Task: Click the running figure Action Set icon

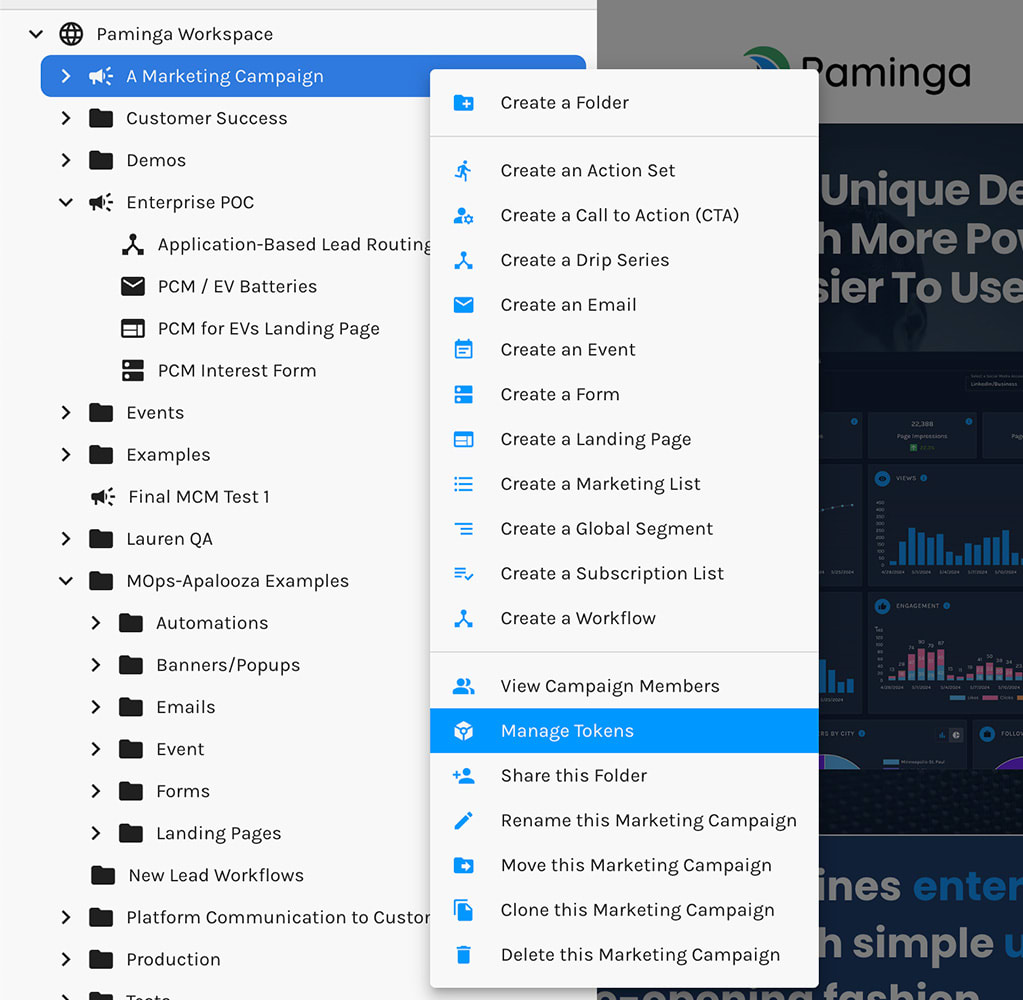Action: [x=463, y=171]
